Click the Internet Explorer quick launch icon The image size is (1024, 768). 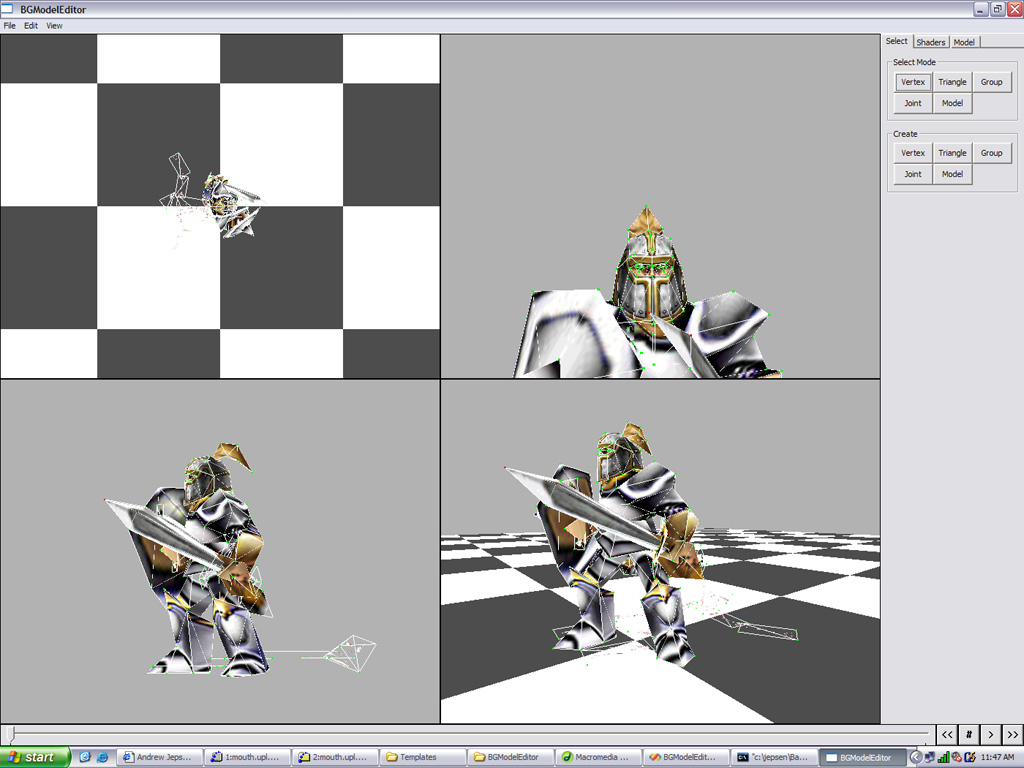point(102,757)
